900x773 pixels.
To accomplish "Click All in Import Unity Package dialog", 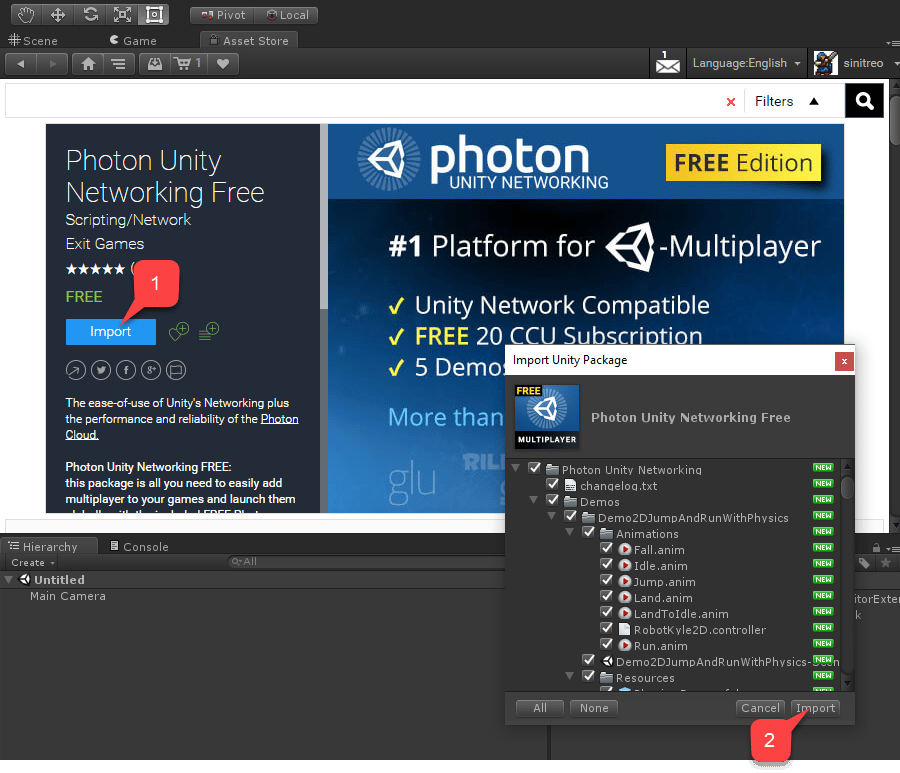I will pyautogui.click(x=540, y=708).
